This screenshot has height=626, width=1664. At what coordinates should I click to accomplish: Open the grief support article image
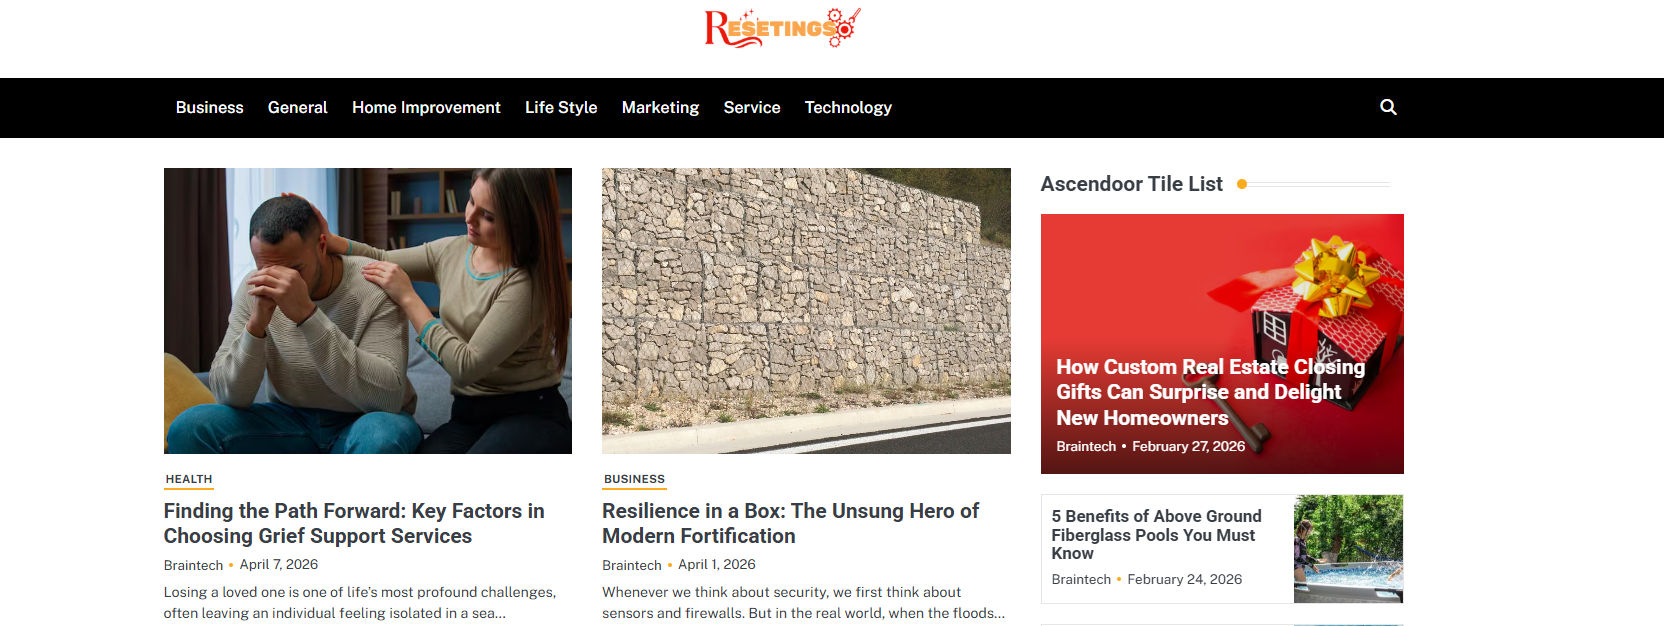(x=368, y=311)
